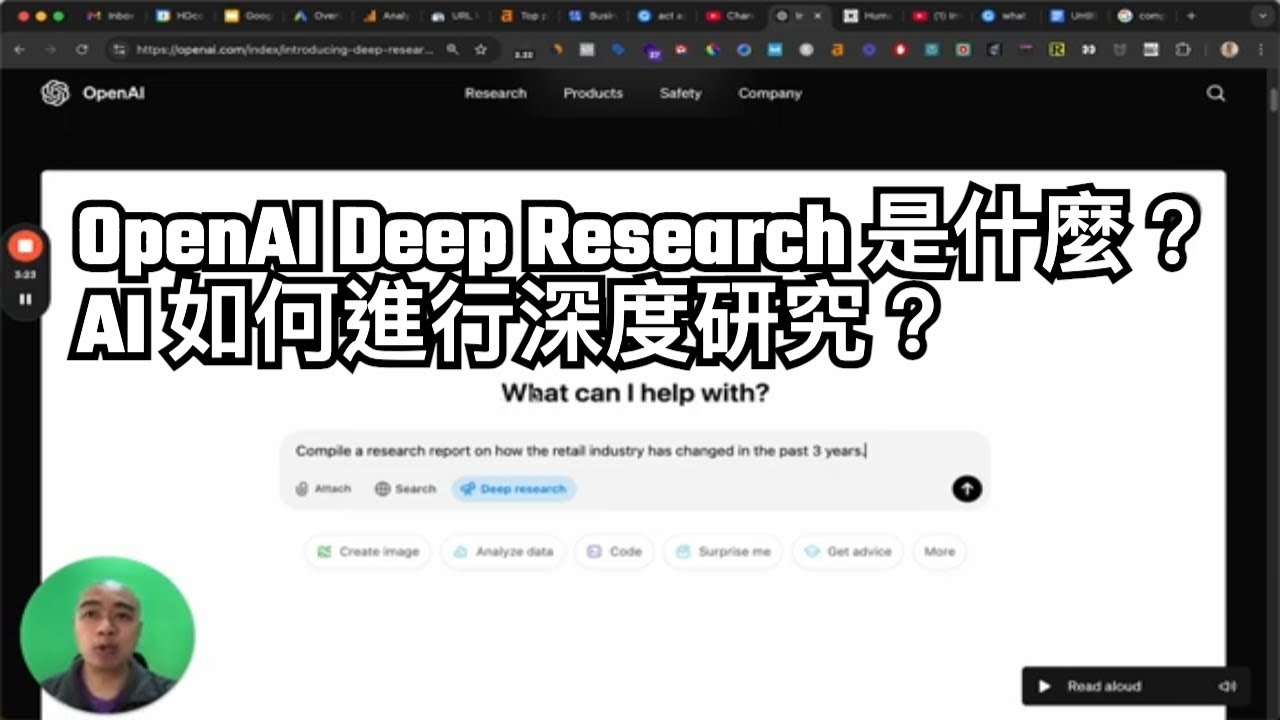The height and width of the screenshot is (720, 1280).
Task: Switch to the Amazon Top tab
Action: [525, 16]
